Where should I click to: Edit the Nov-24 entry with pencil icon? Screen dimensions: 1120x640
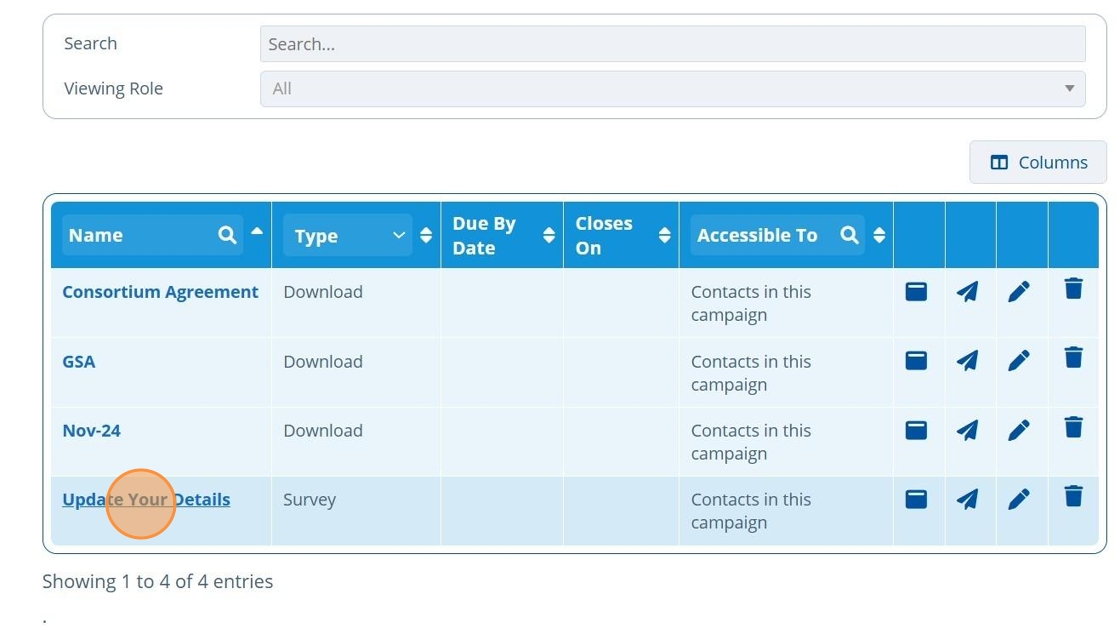[x=1019, y=430]
